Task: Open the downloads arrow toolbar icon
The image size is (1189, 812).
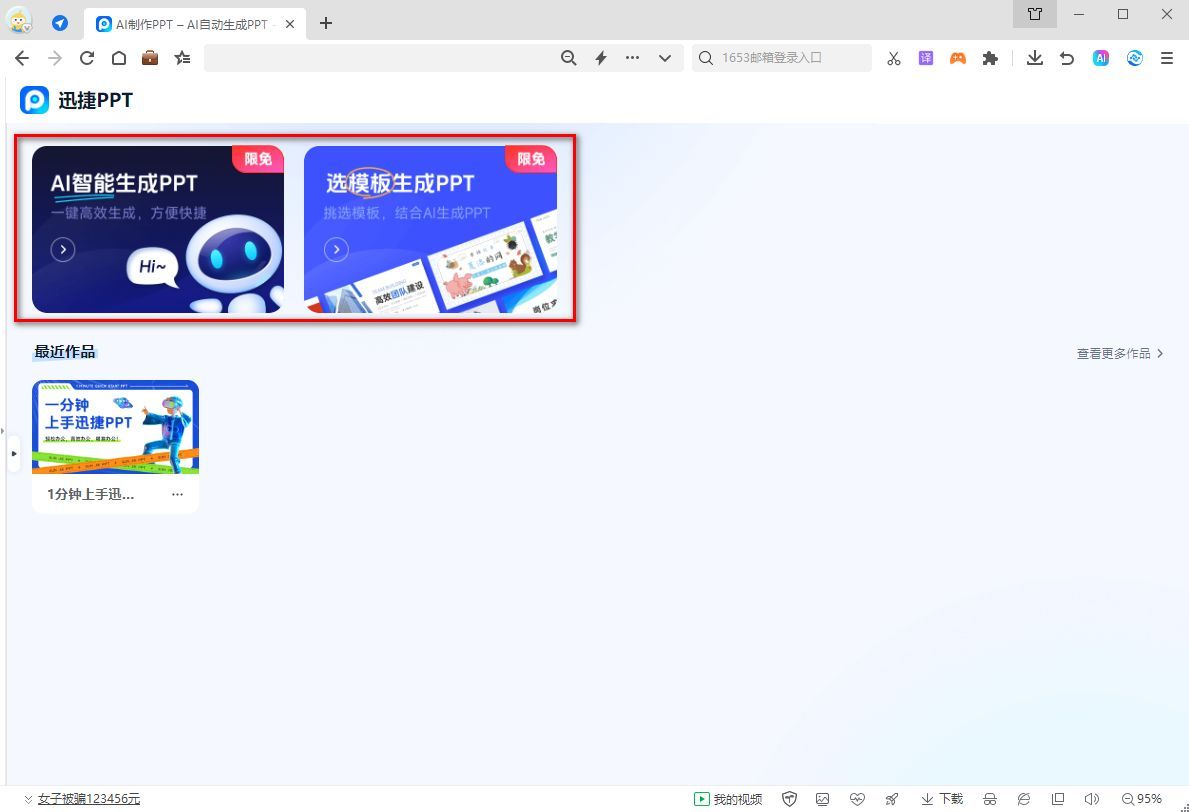Action: 1035,58
